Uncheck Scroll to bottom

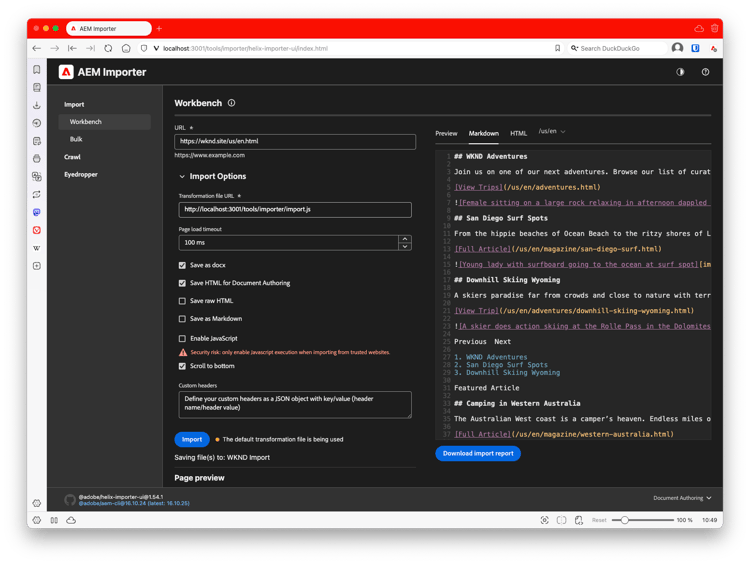(x=182, y=366)
